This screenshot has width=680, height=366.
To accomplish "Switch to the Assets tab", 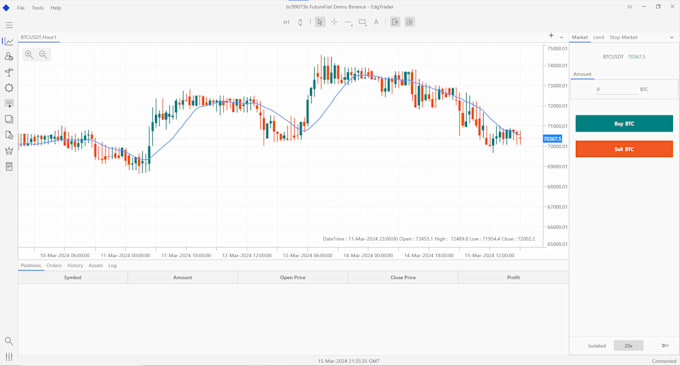I will (96, 266).
